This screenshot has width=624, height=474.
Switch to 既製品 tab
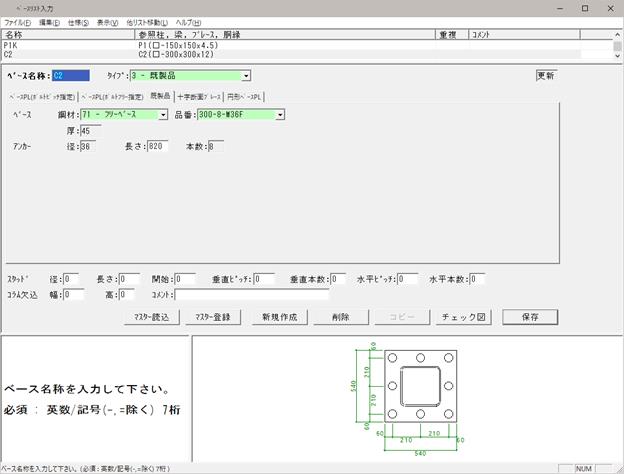click(160, 96)
